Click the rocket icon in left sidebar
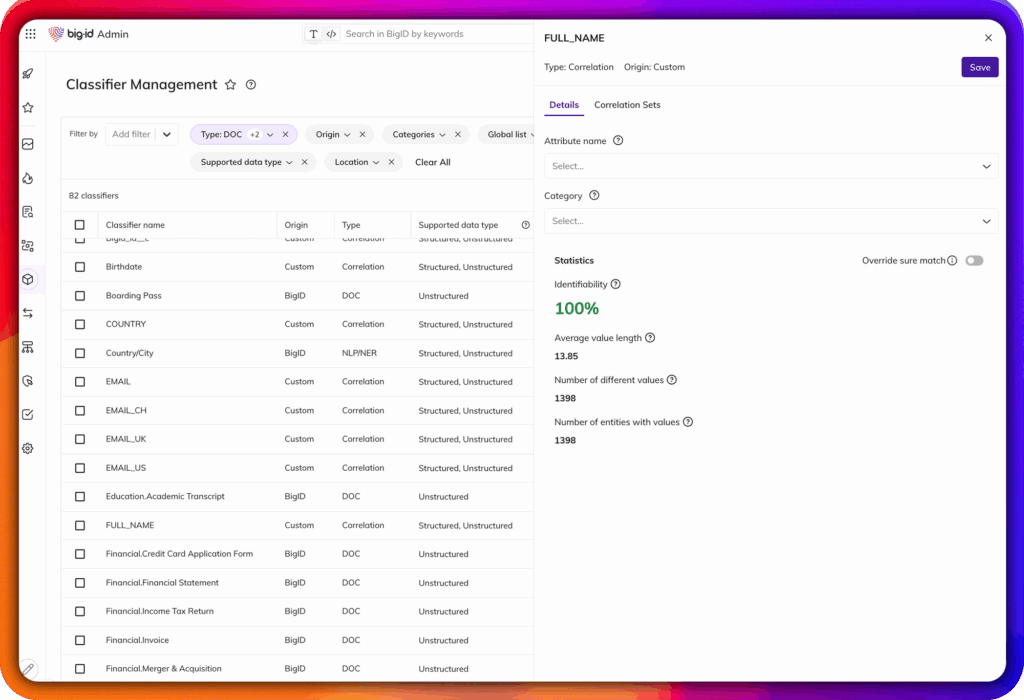This screenshot has height=700, width=1024. (28, 73)
